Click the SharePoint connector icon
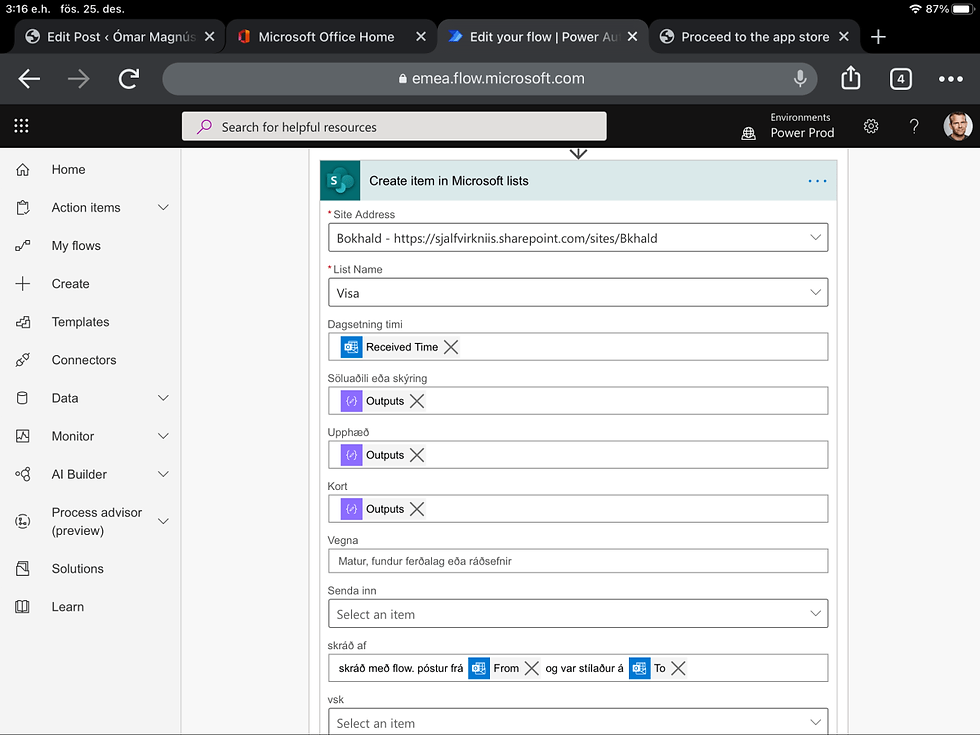Viewport: 980px width, 735px height. click(x=340, y=181)
